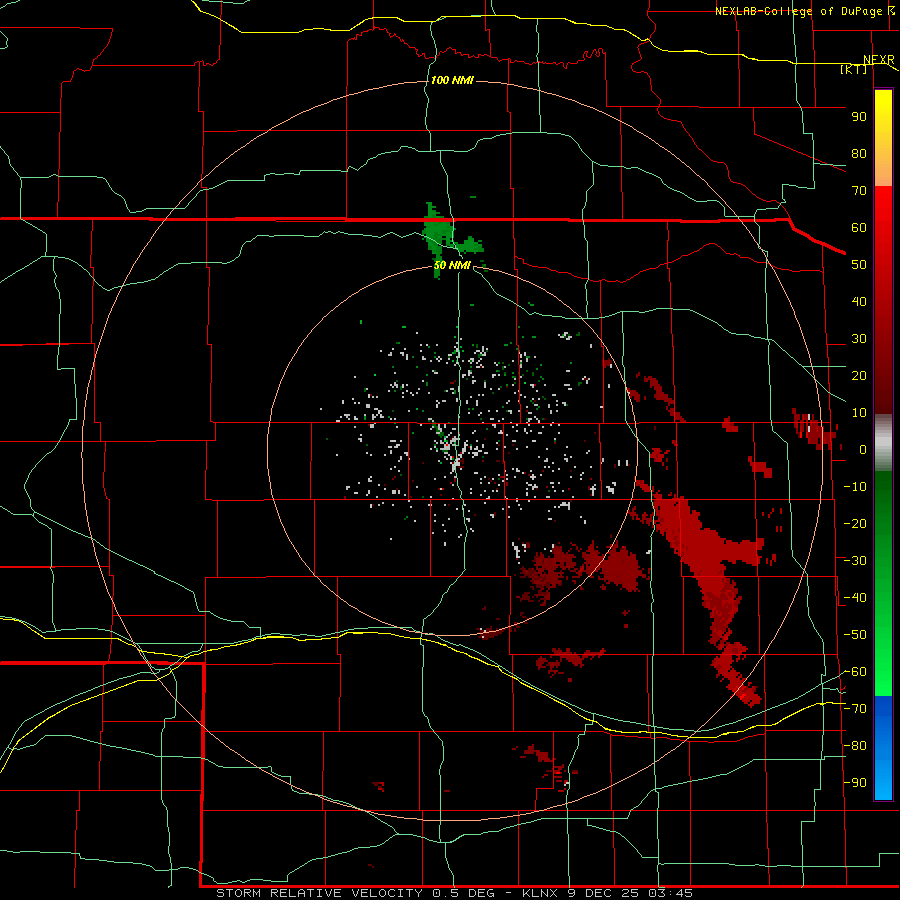900x900 pixels.
Task: Click the positive 50 scale value
Action: [859, 265]
